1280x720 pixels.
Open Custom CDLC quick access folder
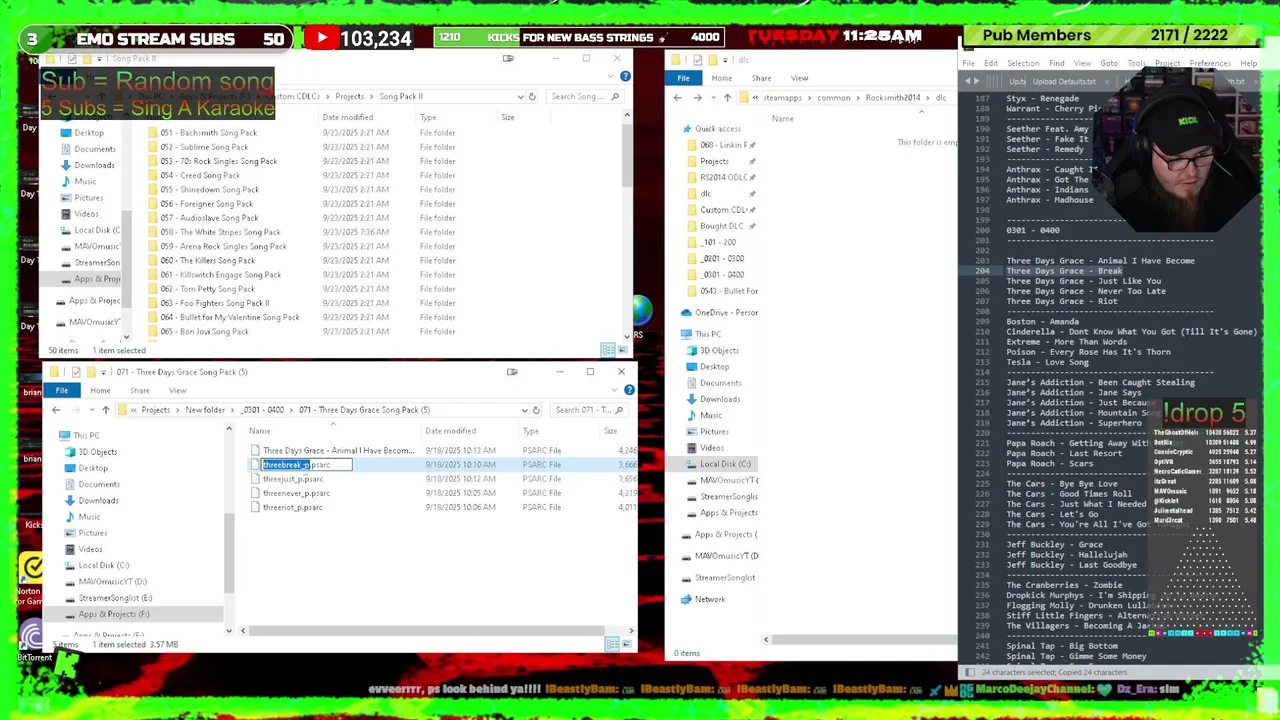coord(724,210)
